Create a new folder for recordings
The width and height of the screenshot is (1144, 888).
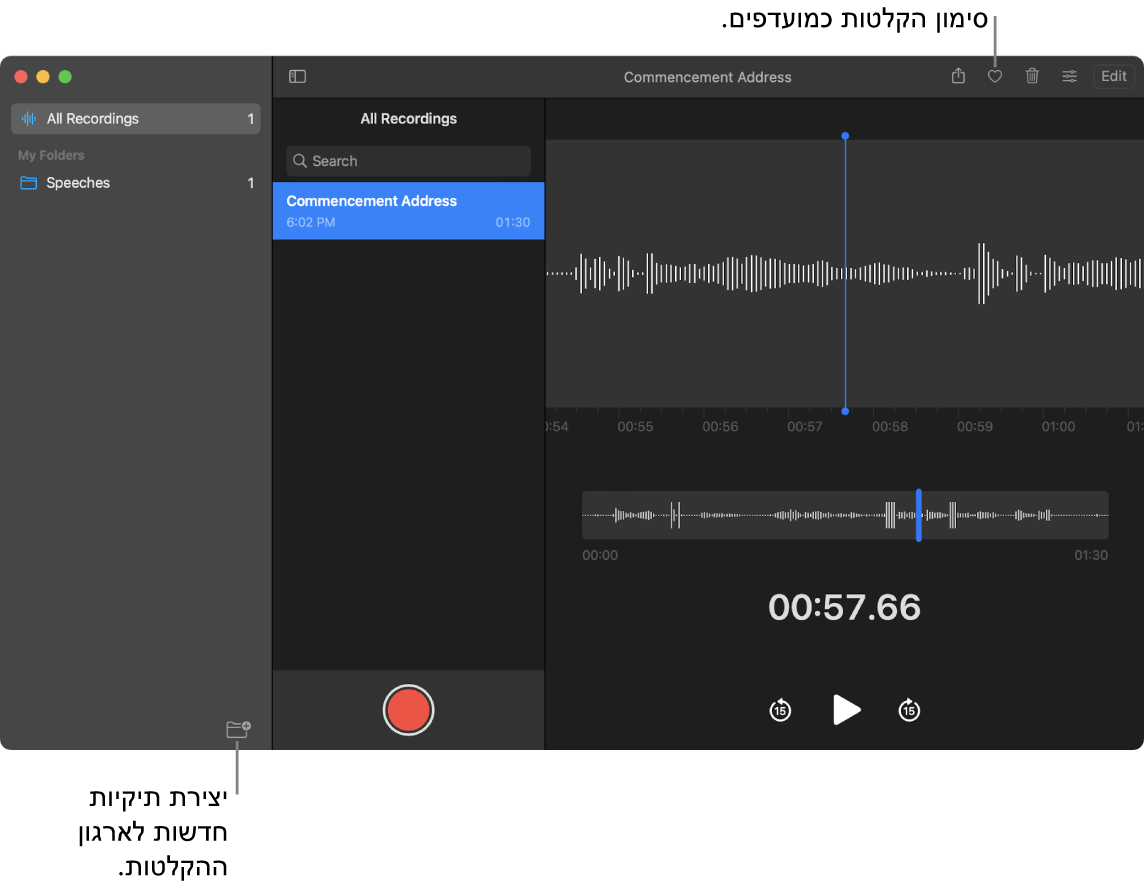click(238, 730)
